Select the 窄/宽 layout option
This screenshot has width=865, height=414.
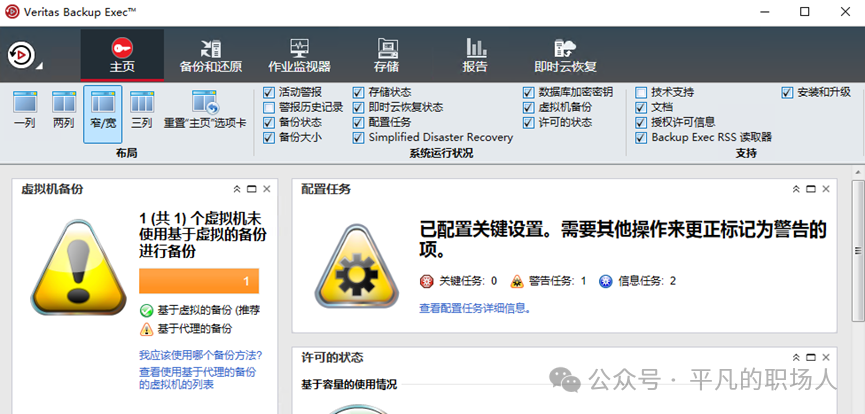(x=102, y=112)
